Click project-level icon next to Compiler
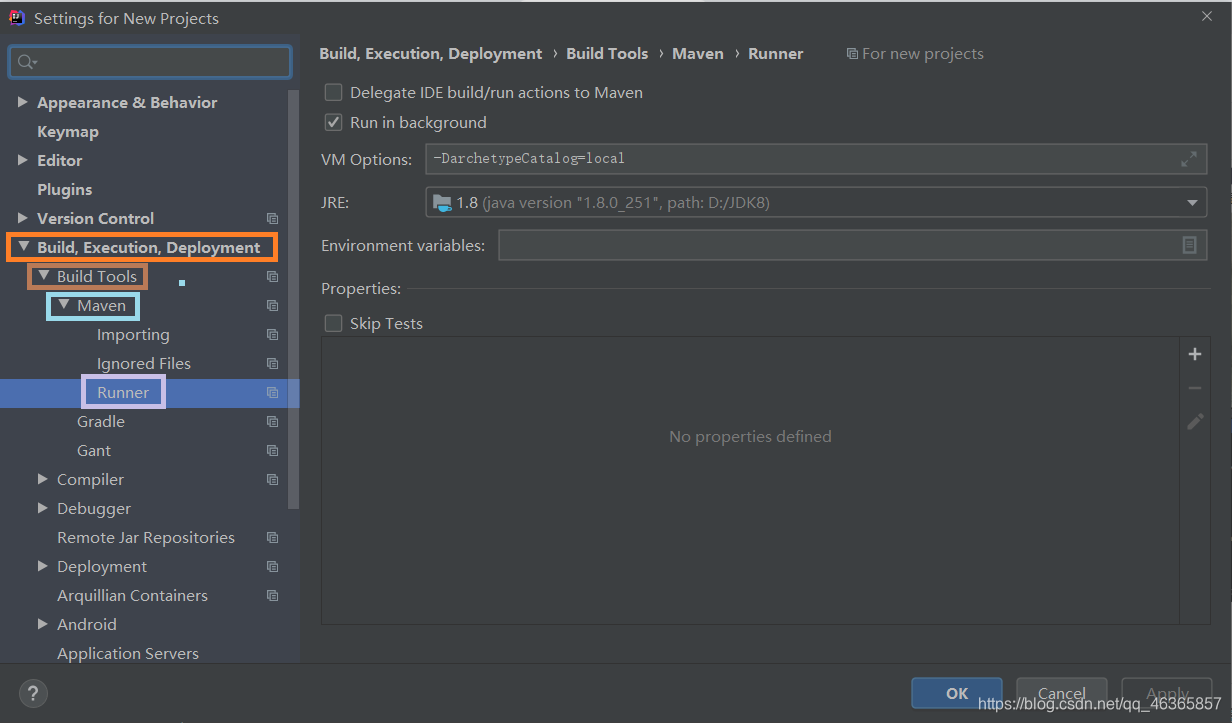 click(x=272, y=479)
